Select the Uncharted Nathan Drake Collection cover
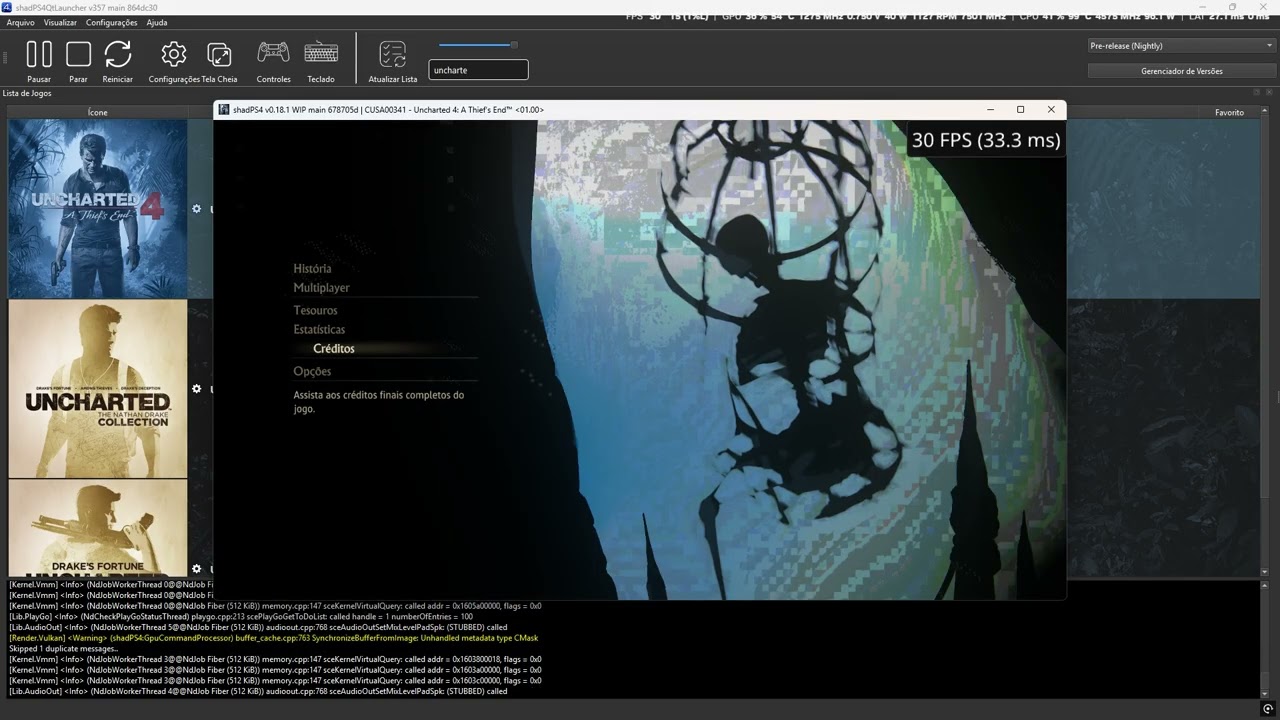The width and height of the screenshot is (1280, 720). pos(98,389)
